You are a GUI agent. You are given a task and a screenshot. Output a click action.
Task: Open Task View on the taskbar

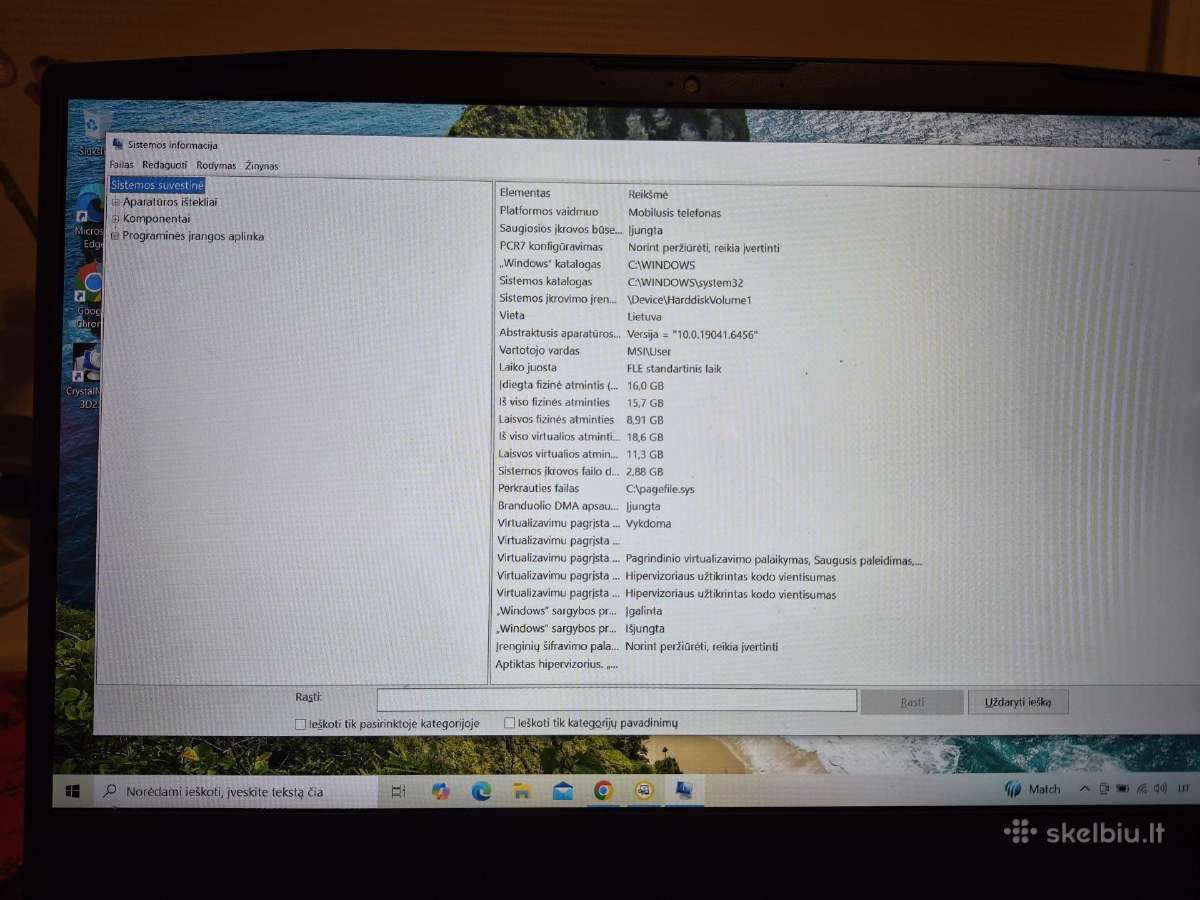point(398,792)
